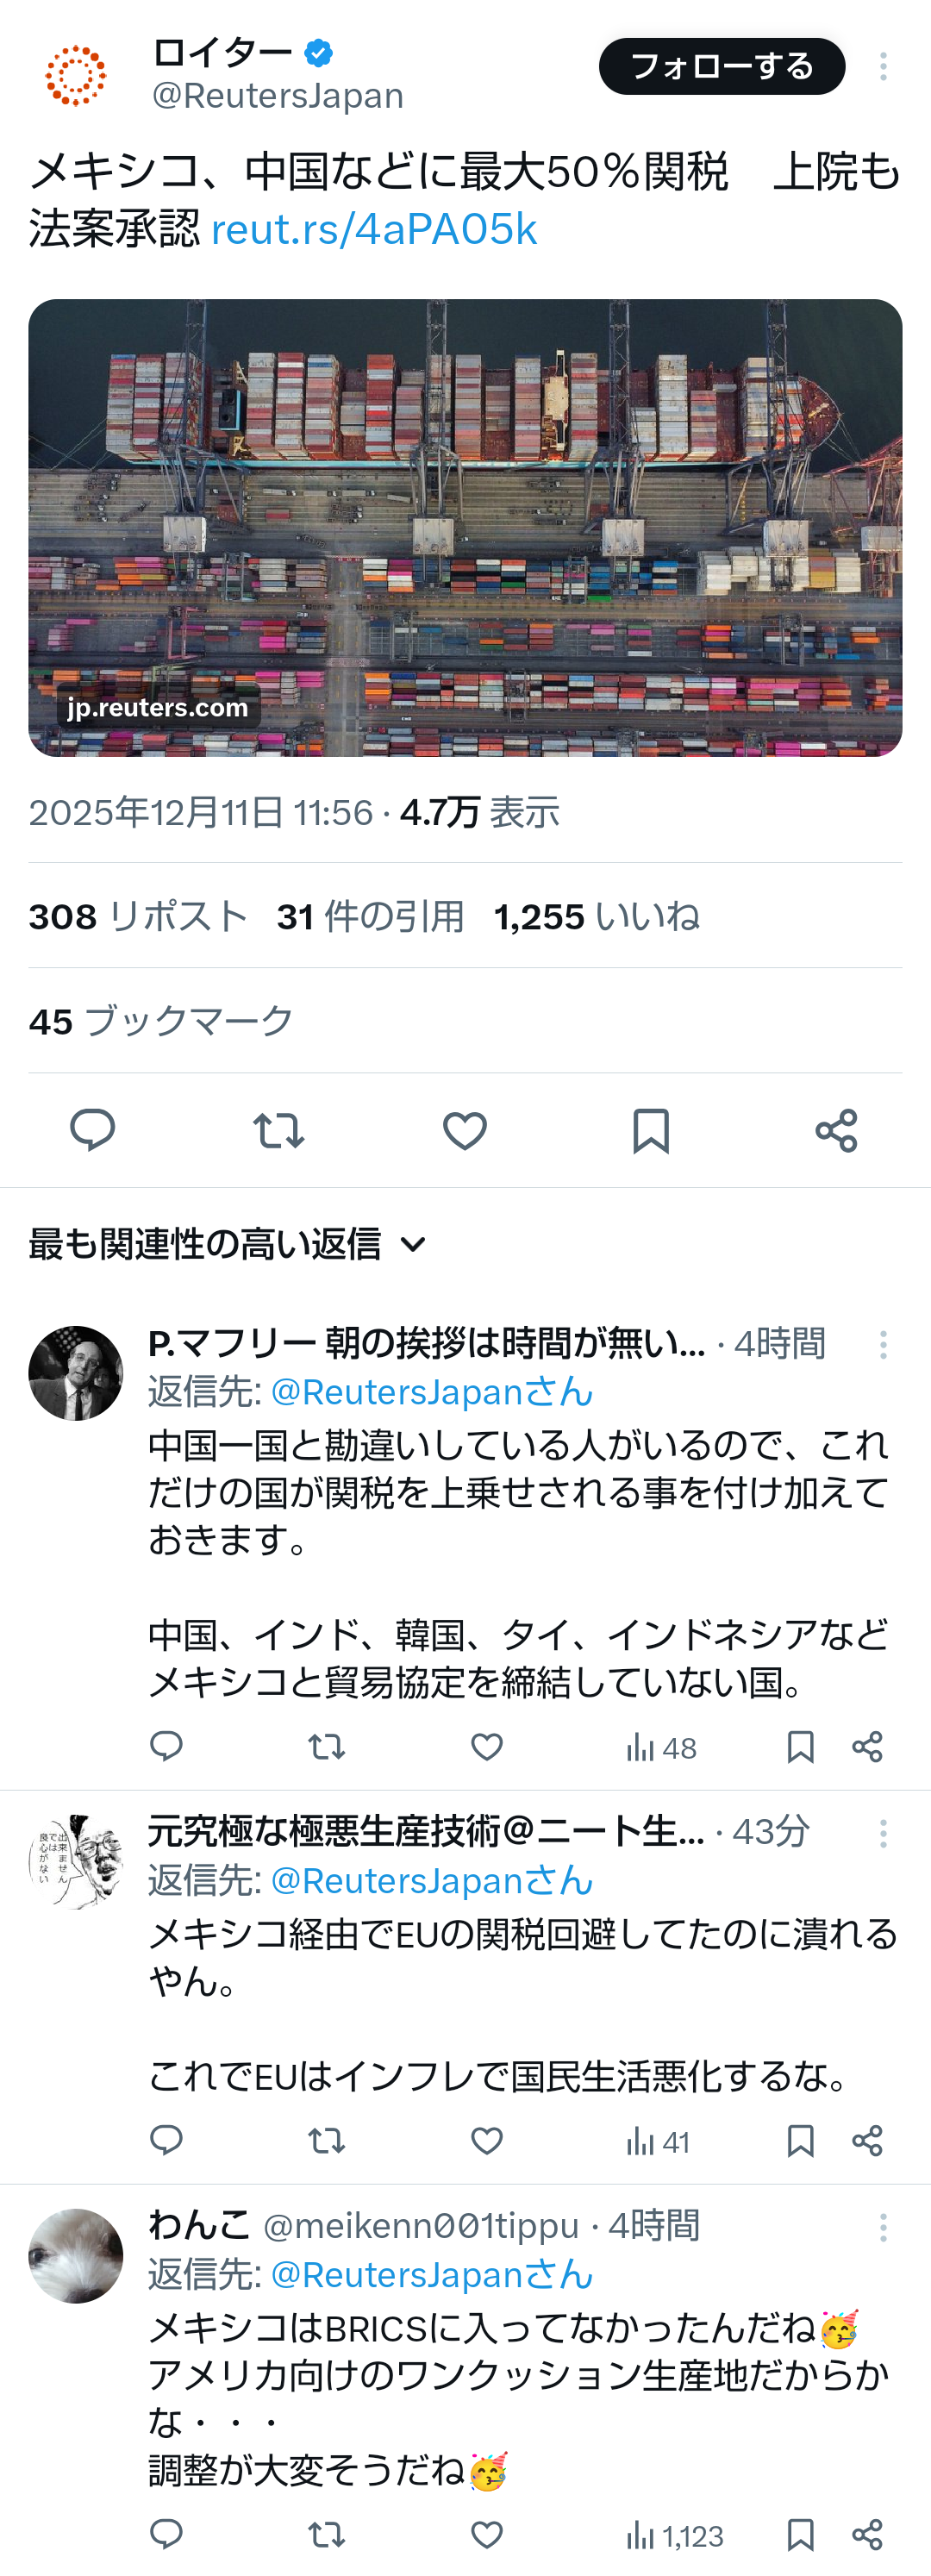
Task: View the 31 件の引用 quotes list
Action: (370, 916)
